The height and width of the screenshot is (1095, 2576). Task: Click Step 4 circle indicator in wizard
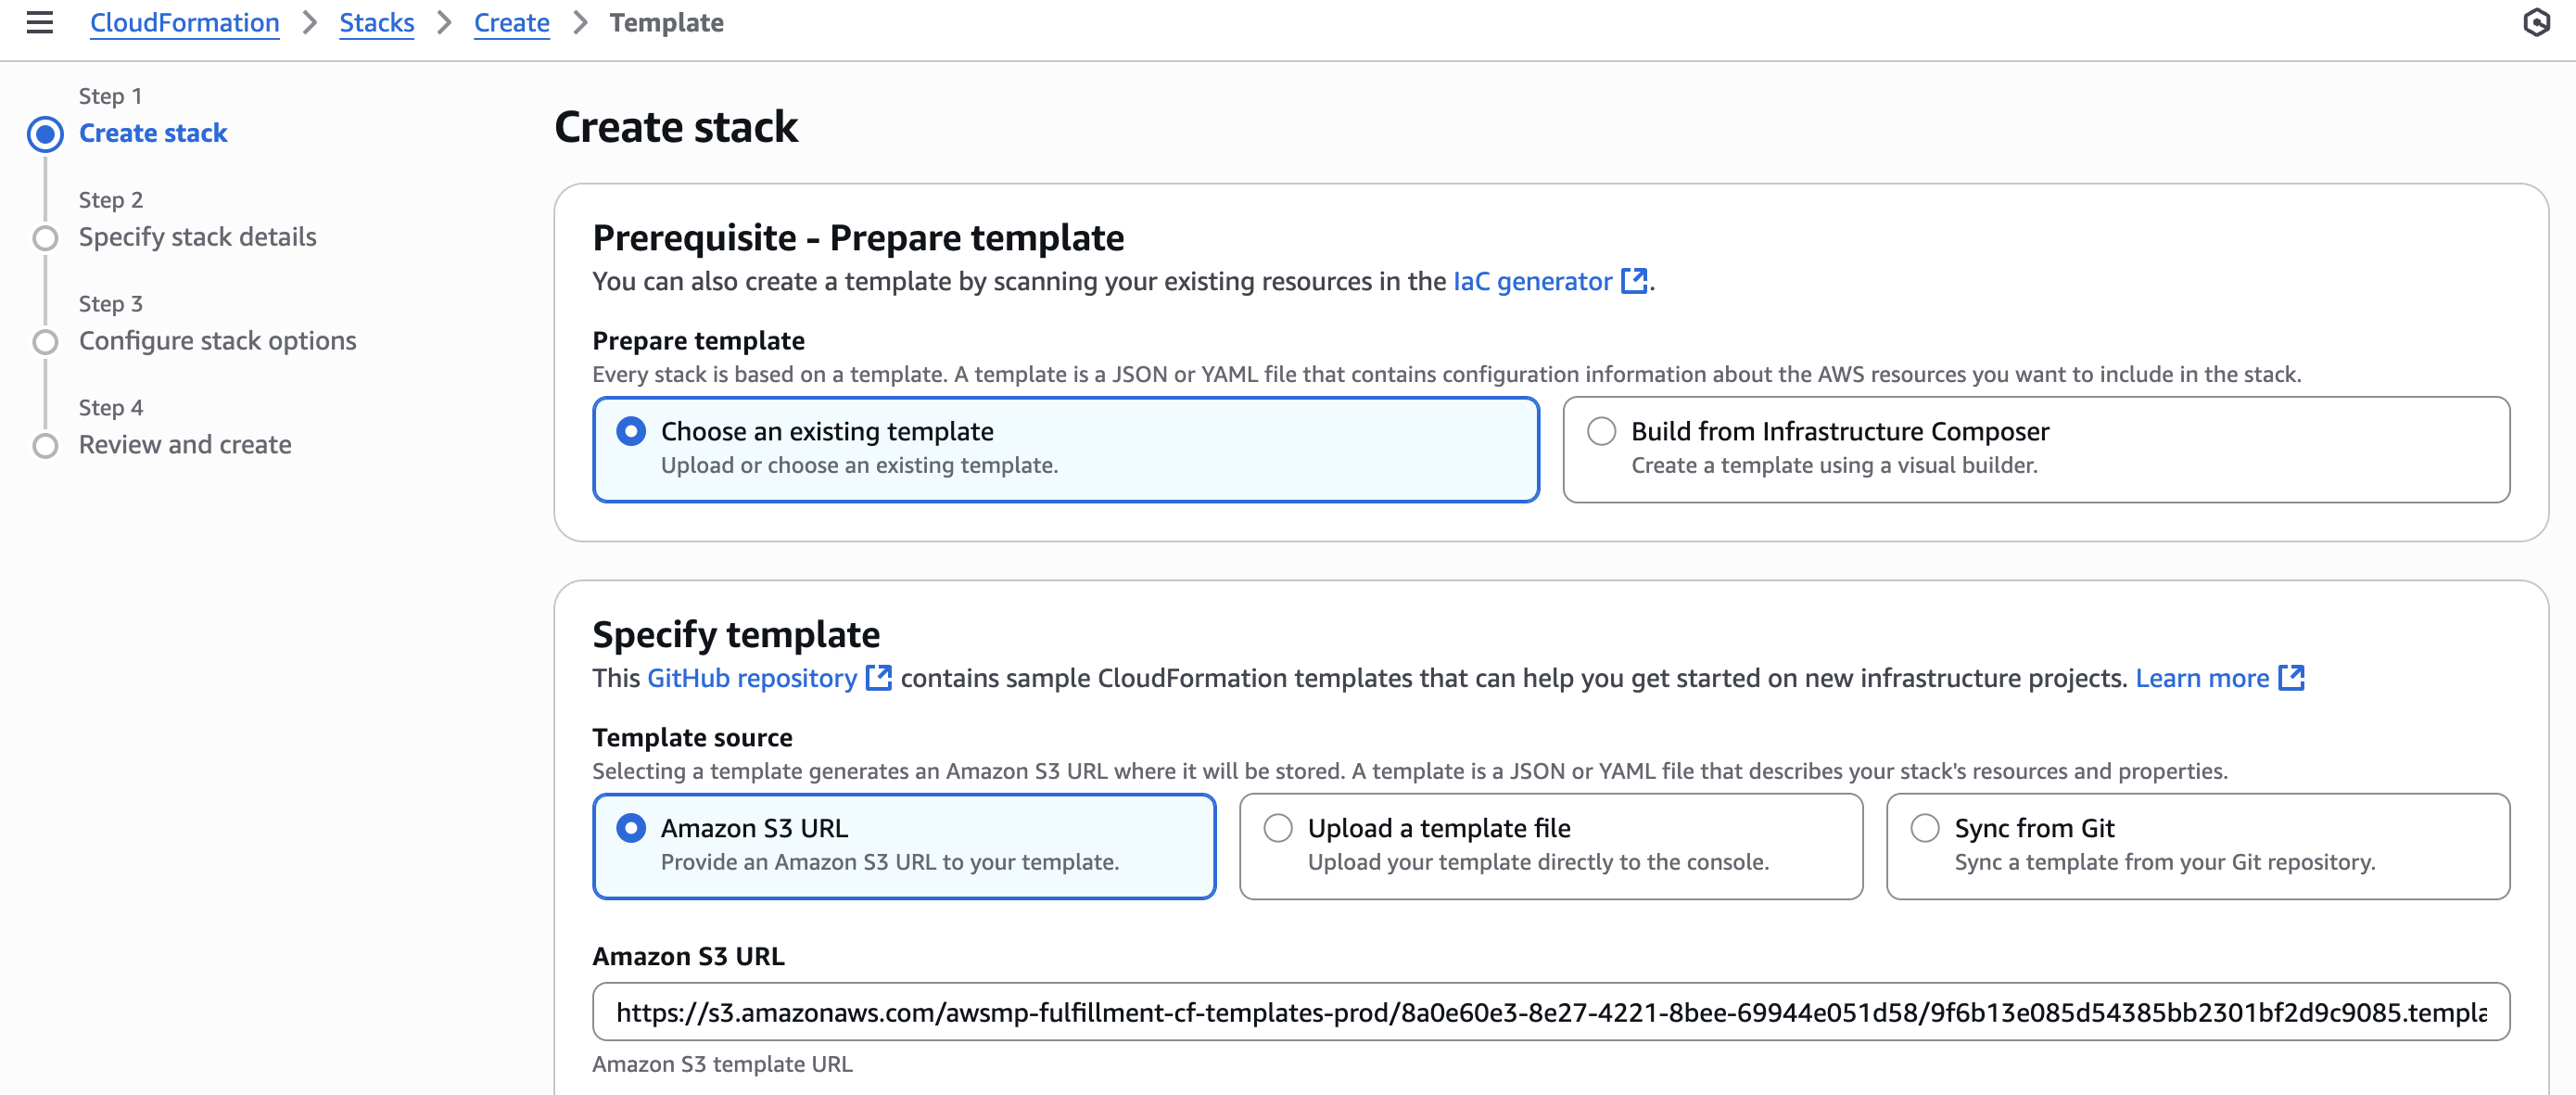click(45, 445)
